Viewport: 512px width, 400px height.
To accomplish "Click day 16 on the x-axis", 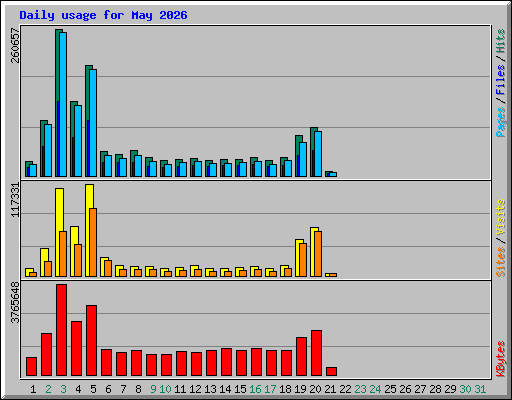I will pyautogui.click(x=255, y=389).
